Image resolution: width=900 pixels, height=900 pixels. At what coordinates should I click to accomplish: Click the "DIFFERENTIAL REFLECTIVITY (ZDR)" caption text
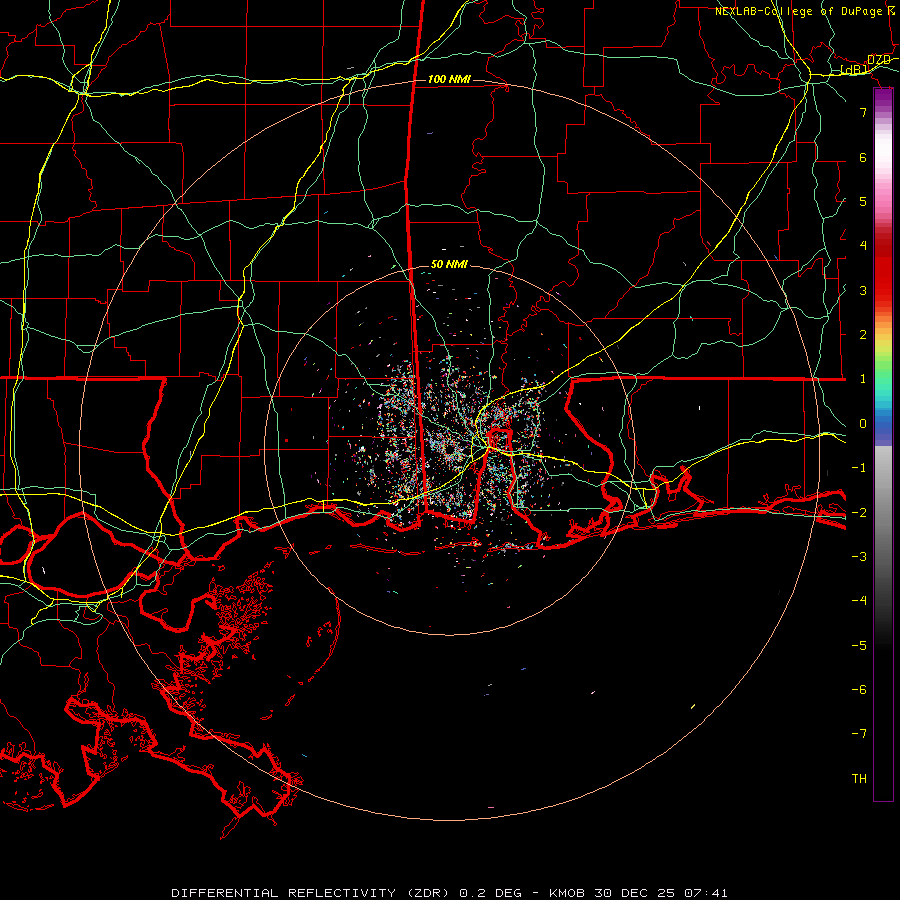pyautogui.click(x=312, y=893)
